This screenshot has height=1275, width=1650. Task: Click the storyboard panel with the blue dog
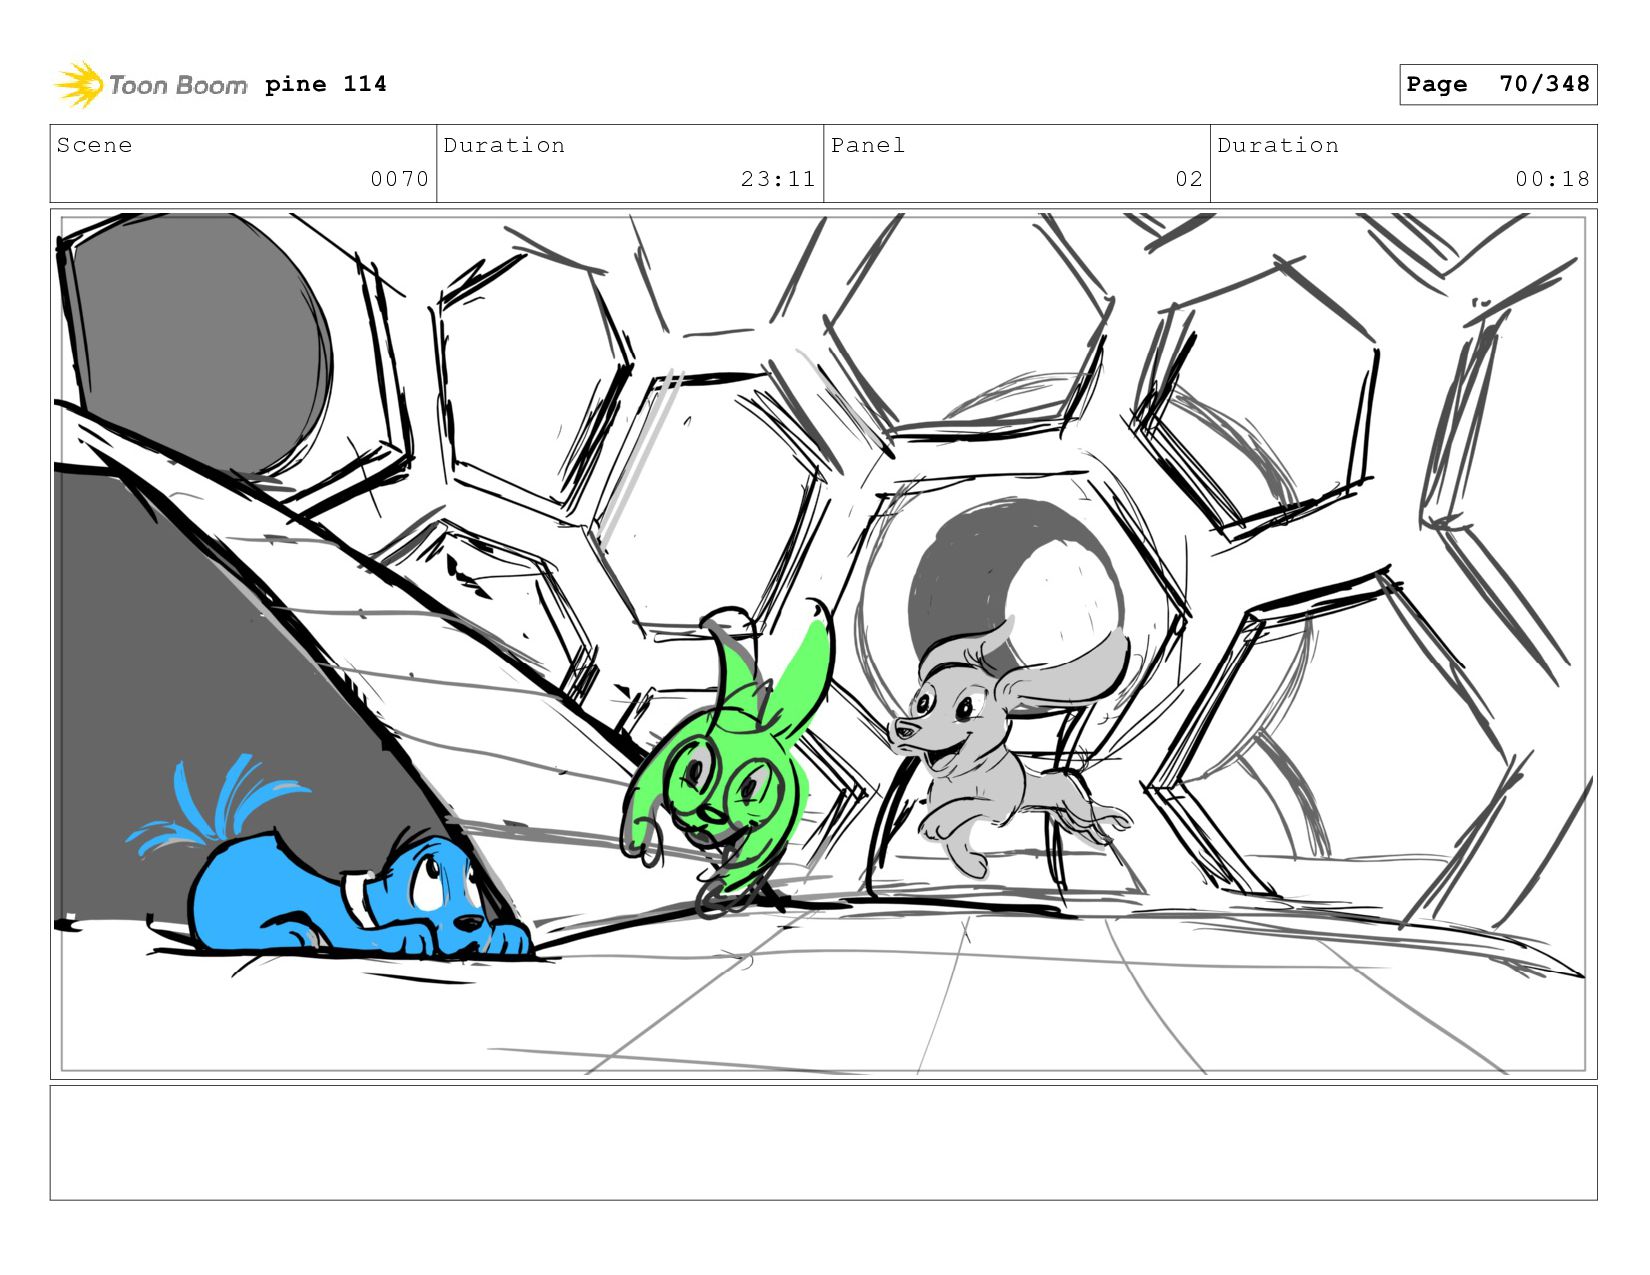tap(823, 644)
